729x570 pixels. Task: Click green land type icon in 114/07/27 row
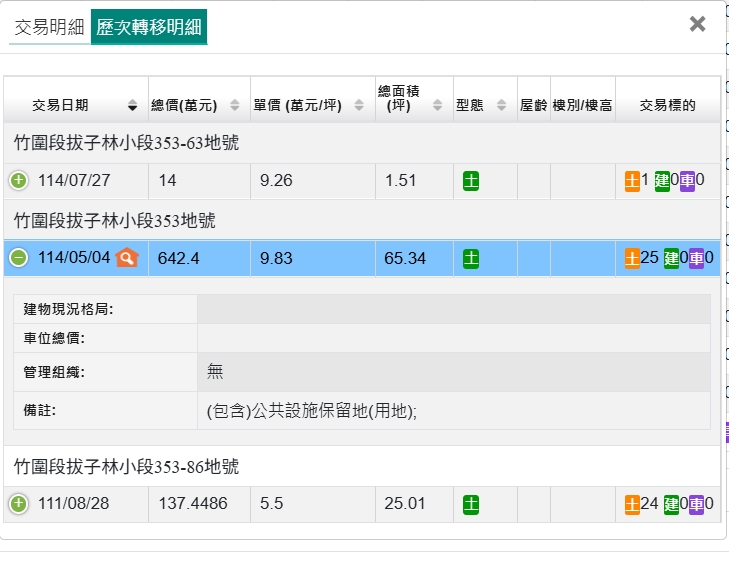click(471, 181)
